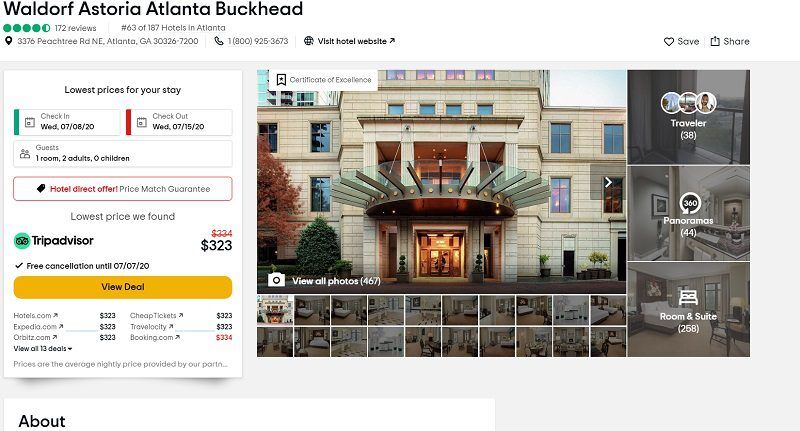This screenshot has width=800, height=431.
Task: Open the 172 reviews link
Action: pos(76,28)
